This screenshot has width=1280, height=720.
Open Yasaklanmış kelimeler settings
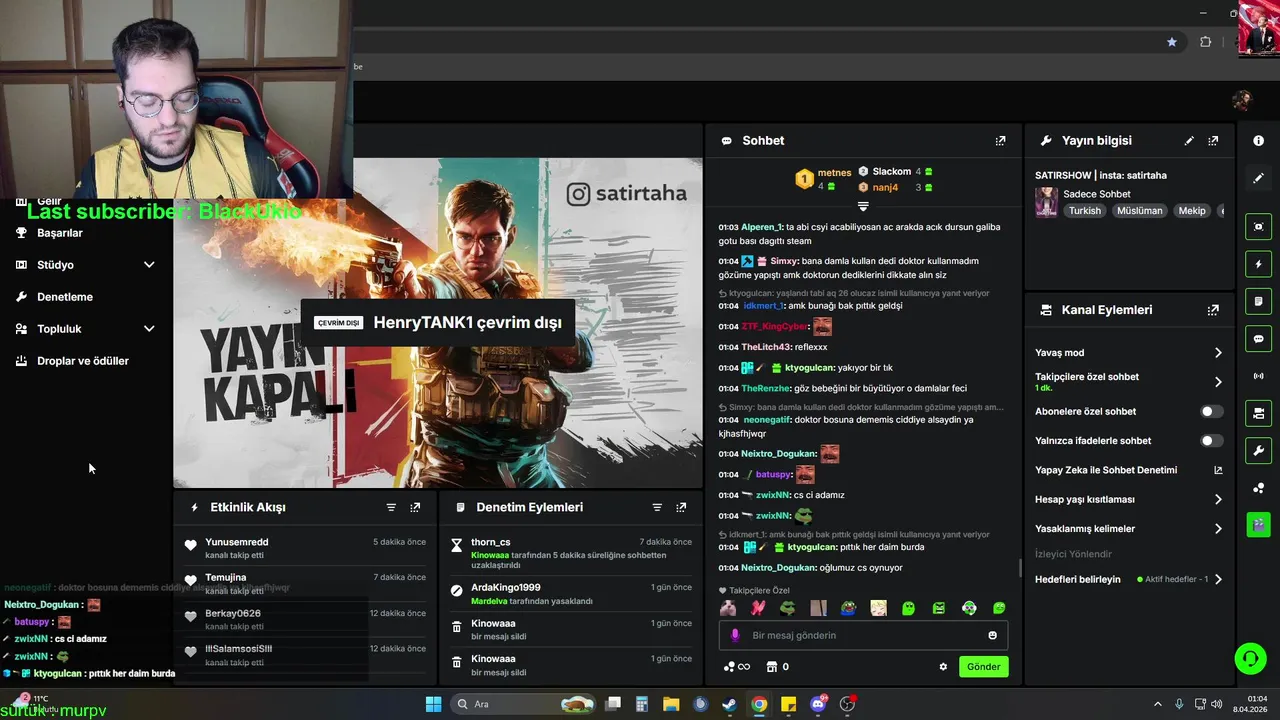click(x=1129, y=529)
